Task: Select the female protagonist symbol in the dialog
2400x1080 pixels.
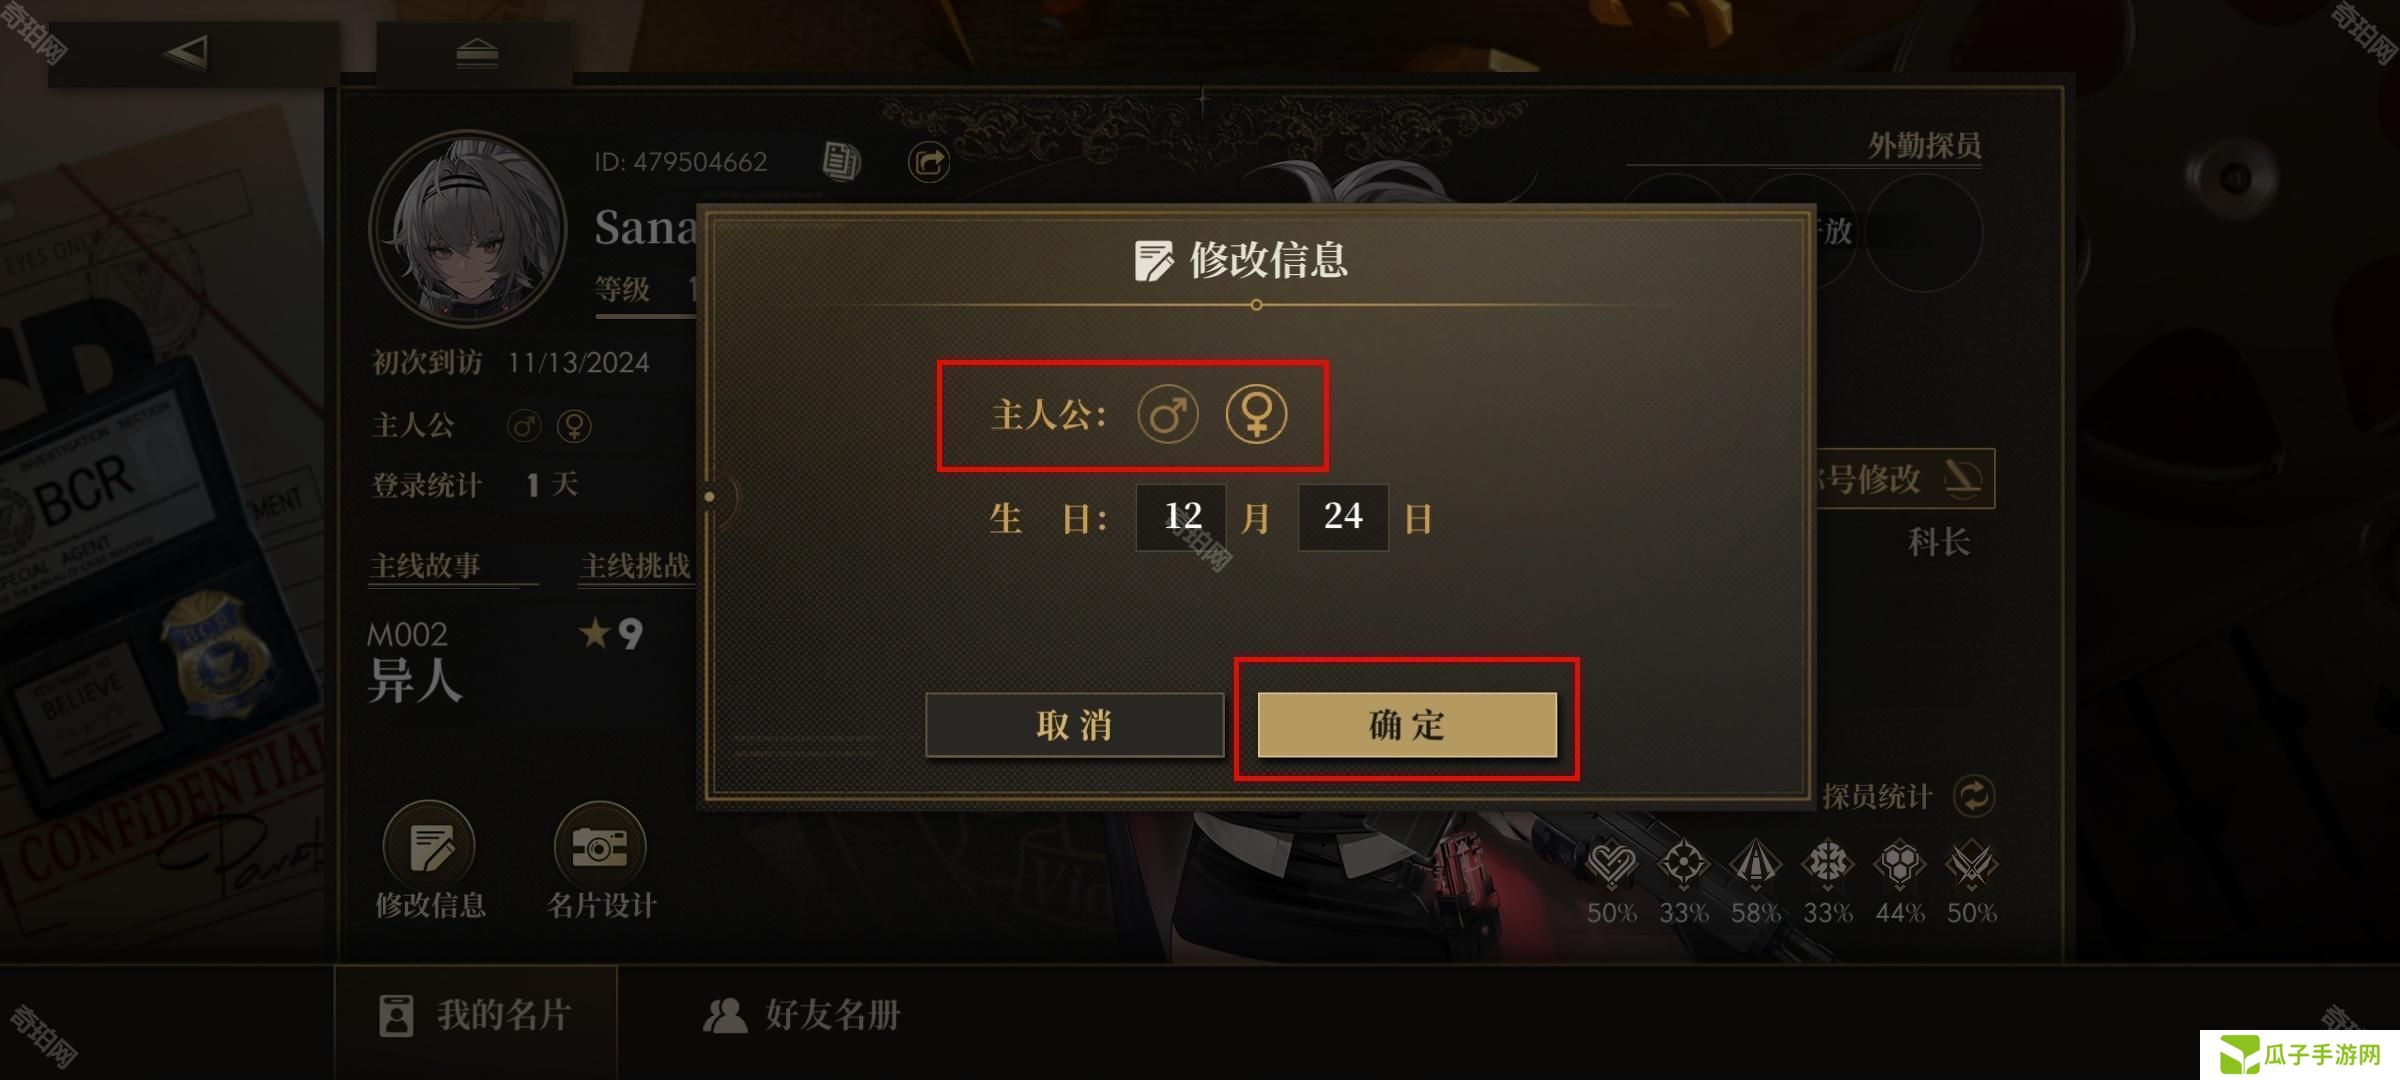Action: [1256, 414]
